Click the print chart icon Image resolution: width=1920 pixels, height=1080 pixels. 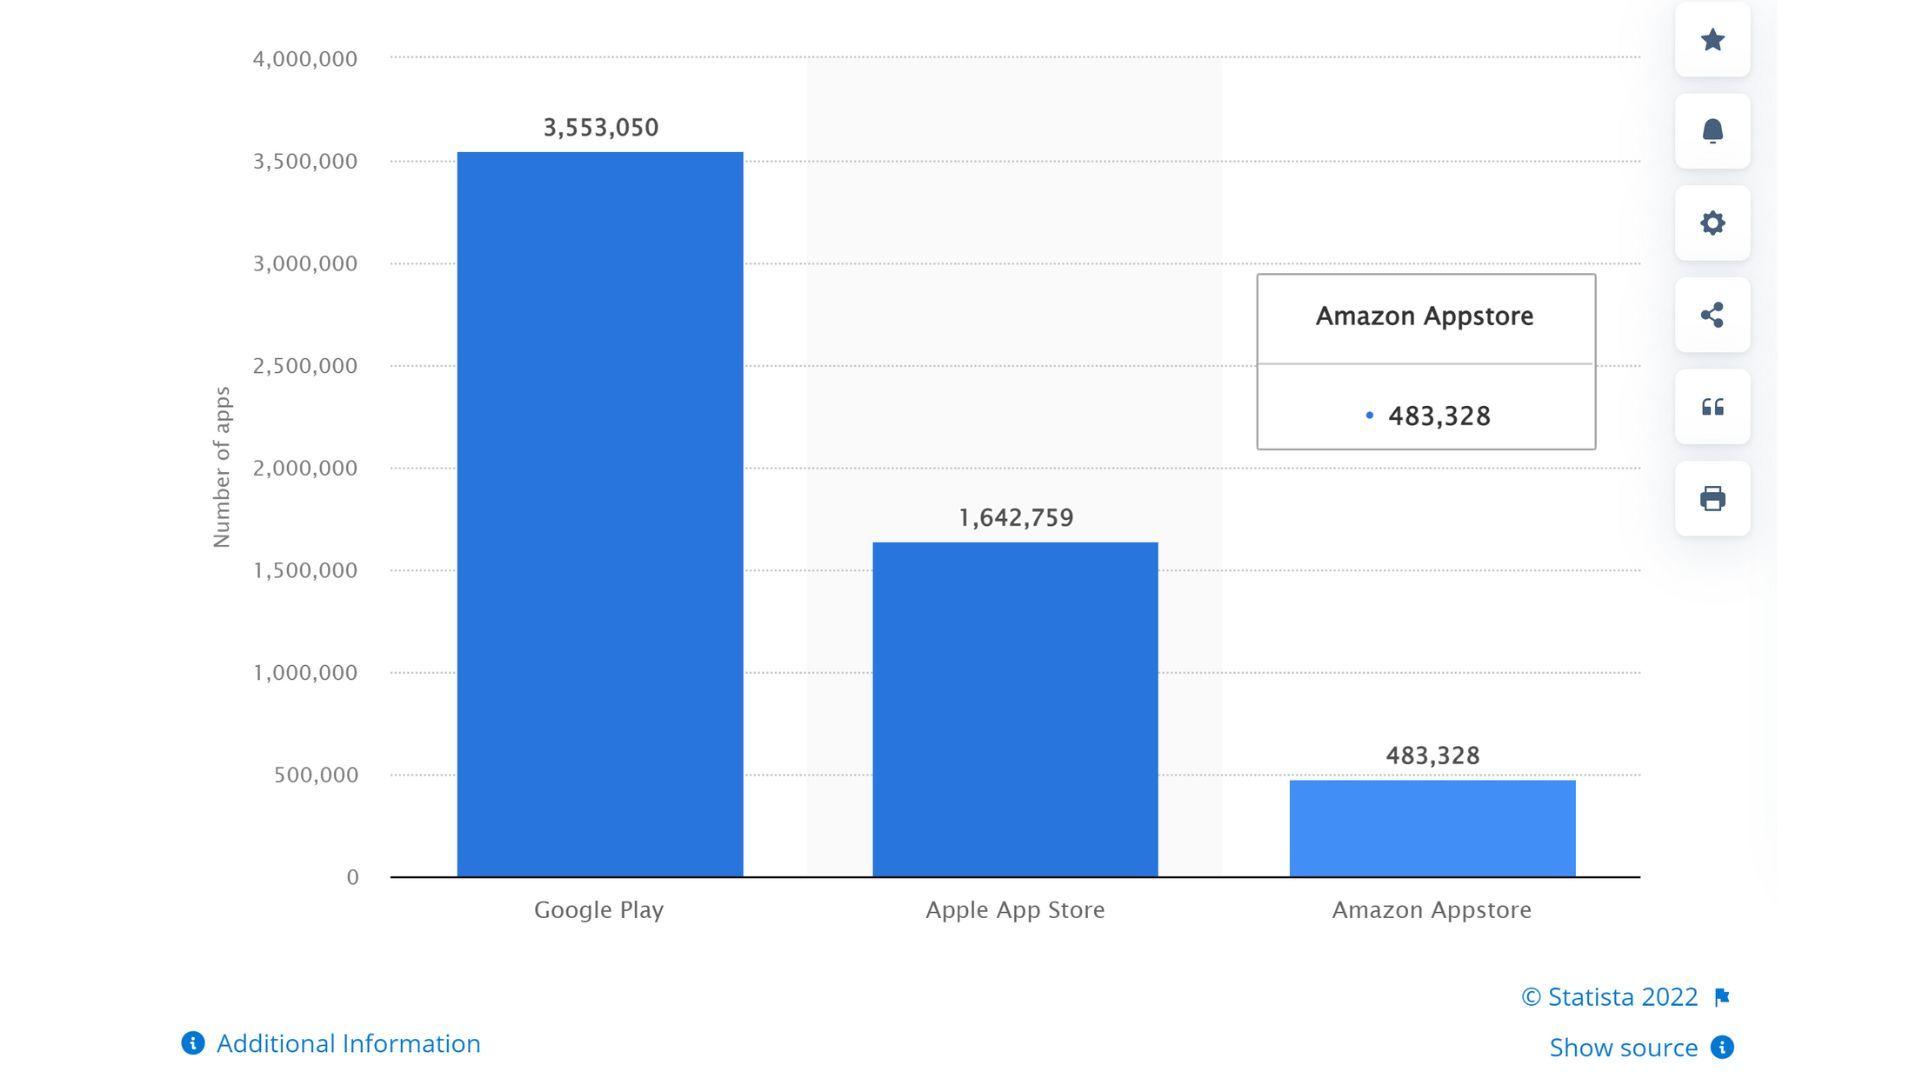pos(1712,498)
